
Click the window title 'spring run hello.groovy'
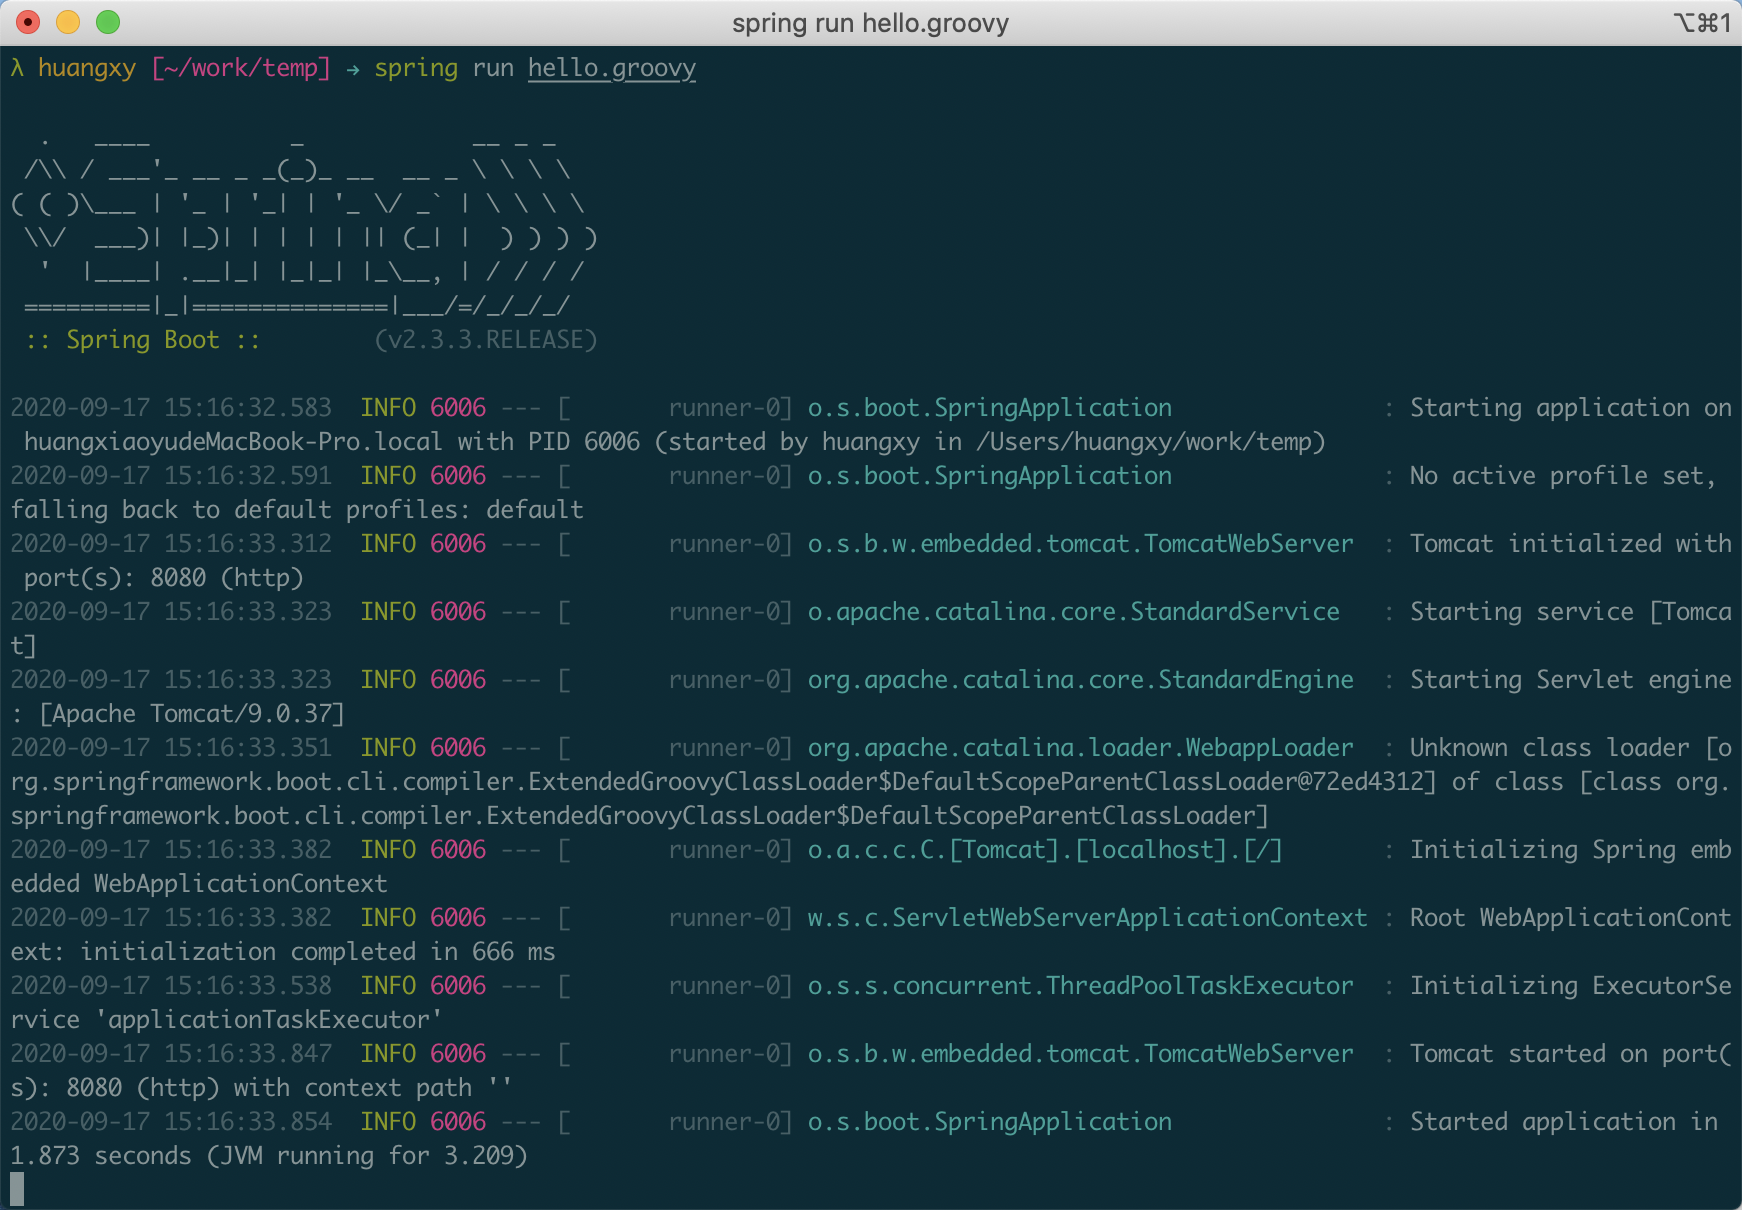(870, 23)
